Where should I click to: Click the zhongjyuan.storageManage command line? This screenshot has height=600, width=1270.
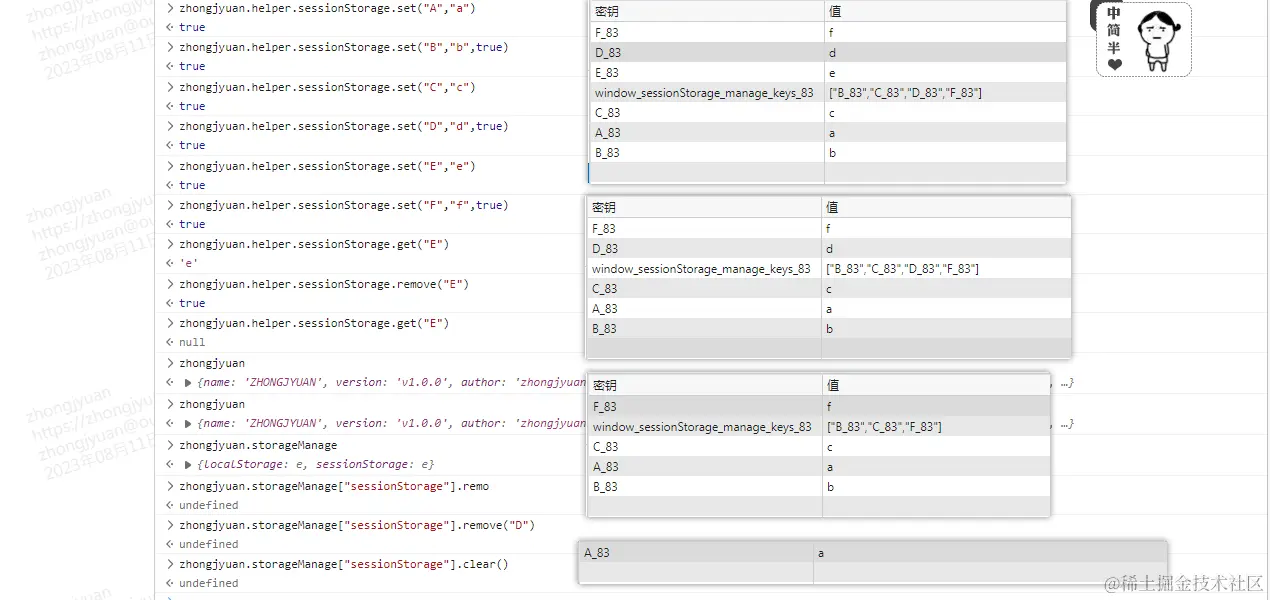coord(258,445)
